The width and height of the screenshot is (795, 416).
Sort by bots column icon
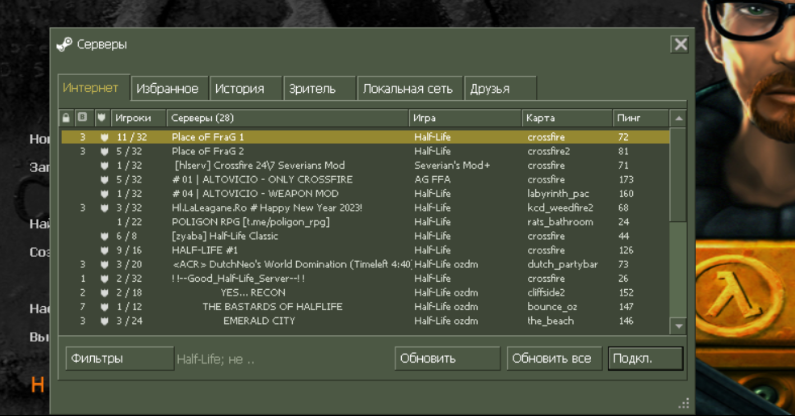(82, 118)
